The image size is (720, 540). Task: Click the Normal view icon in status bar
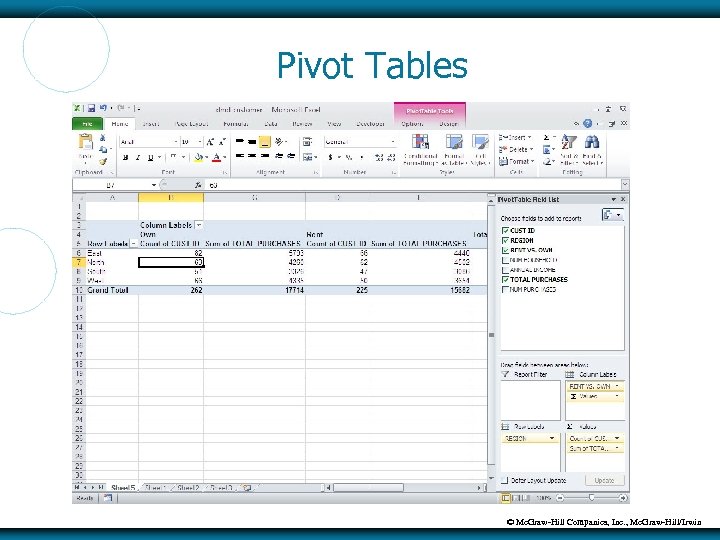pyautogui.click(x=505, y=498)
